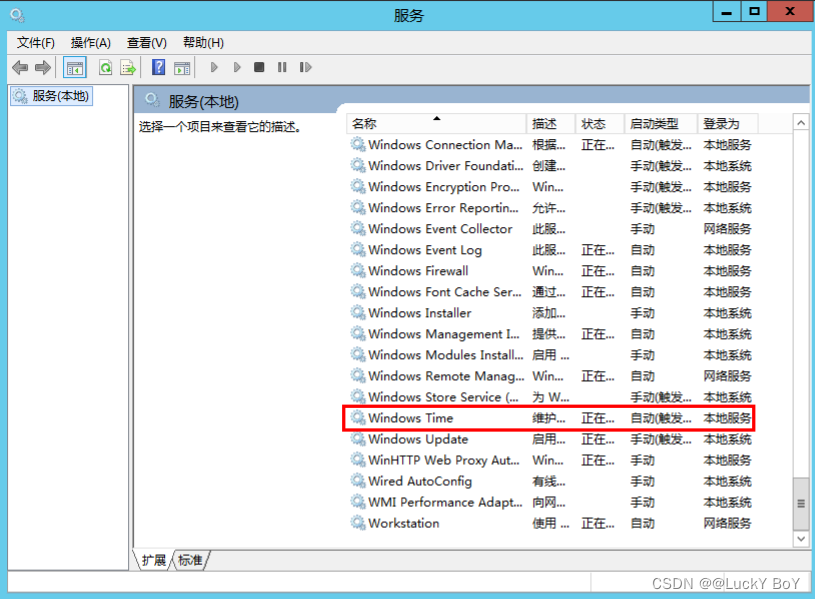This screenshot has height=599, width=815.
Task: Click the scrollbar down arrow
Action: tap(801, 539)
